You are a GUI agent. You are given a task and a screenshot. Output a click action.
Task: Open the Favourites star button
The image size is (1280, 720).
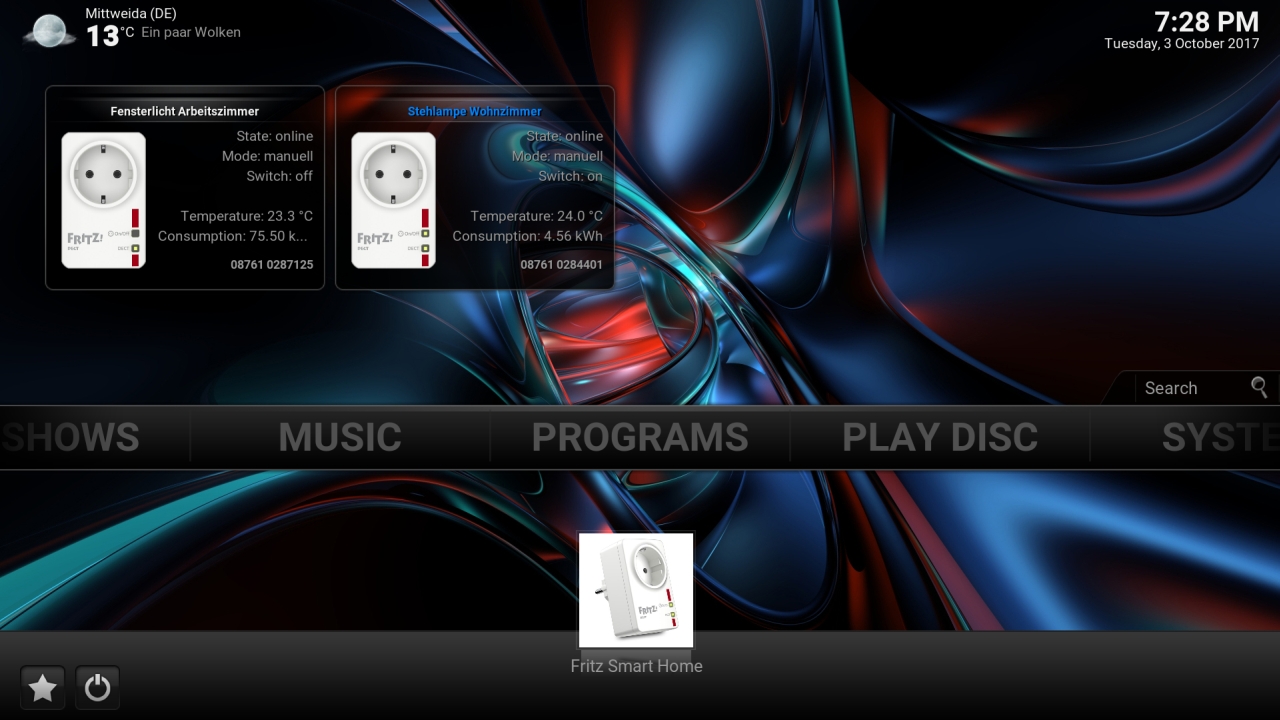[x=42, y=688]
